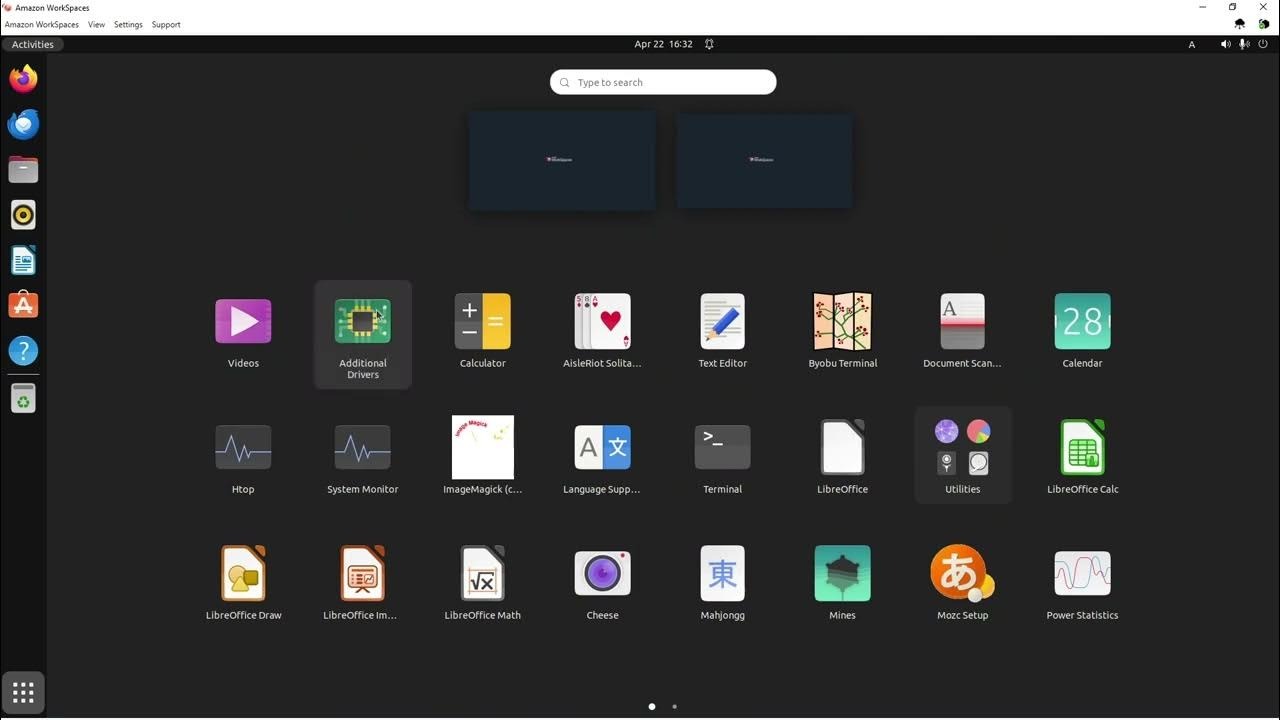
Task: Launch the Cheese webcam app
Action: point(603,574)
